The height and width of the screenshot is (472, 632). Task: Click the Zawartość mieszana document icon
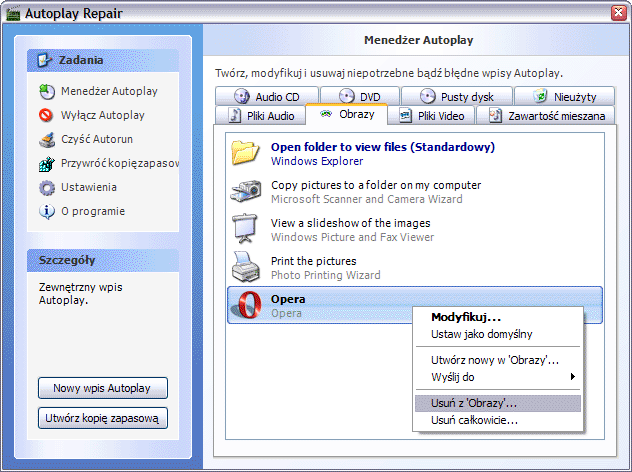[495, 115]
